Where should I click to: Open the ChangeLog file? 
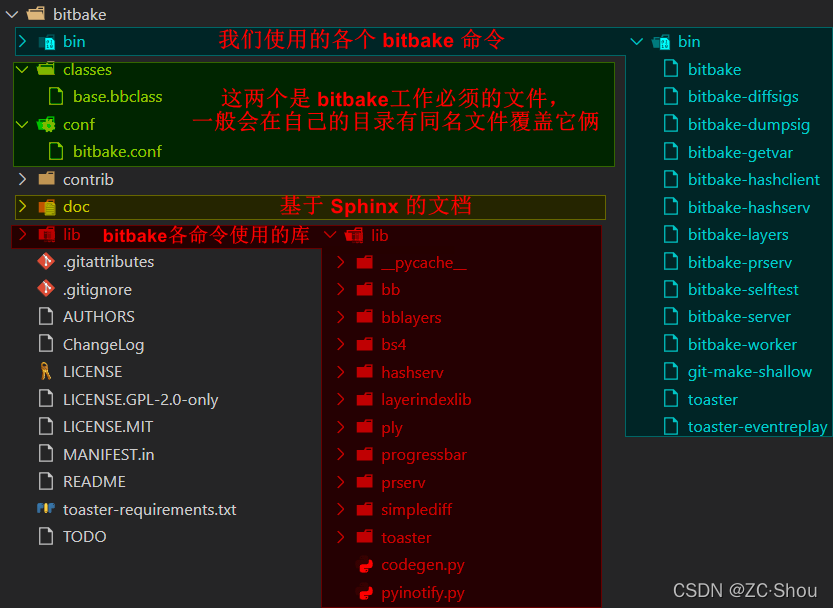(x=104, y=345)
